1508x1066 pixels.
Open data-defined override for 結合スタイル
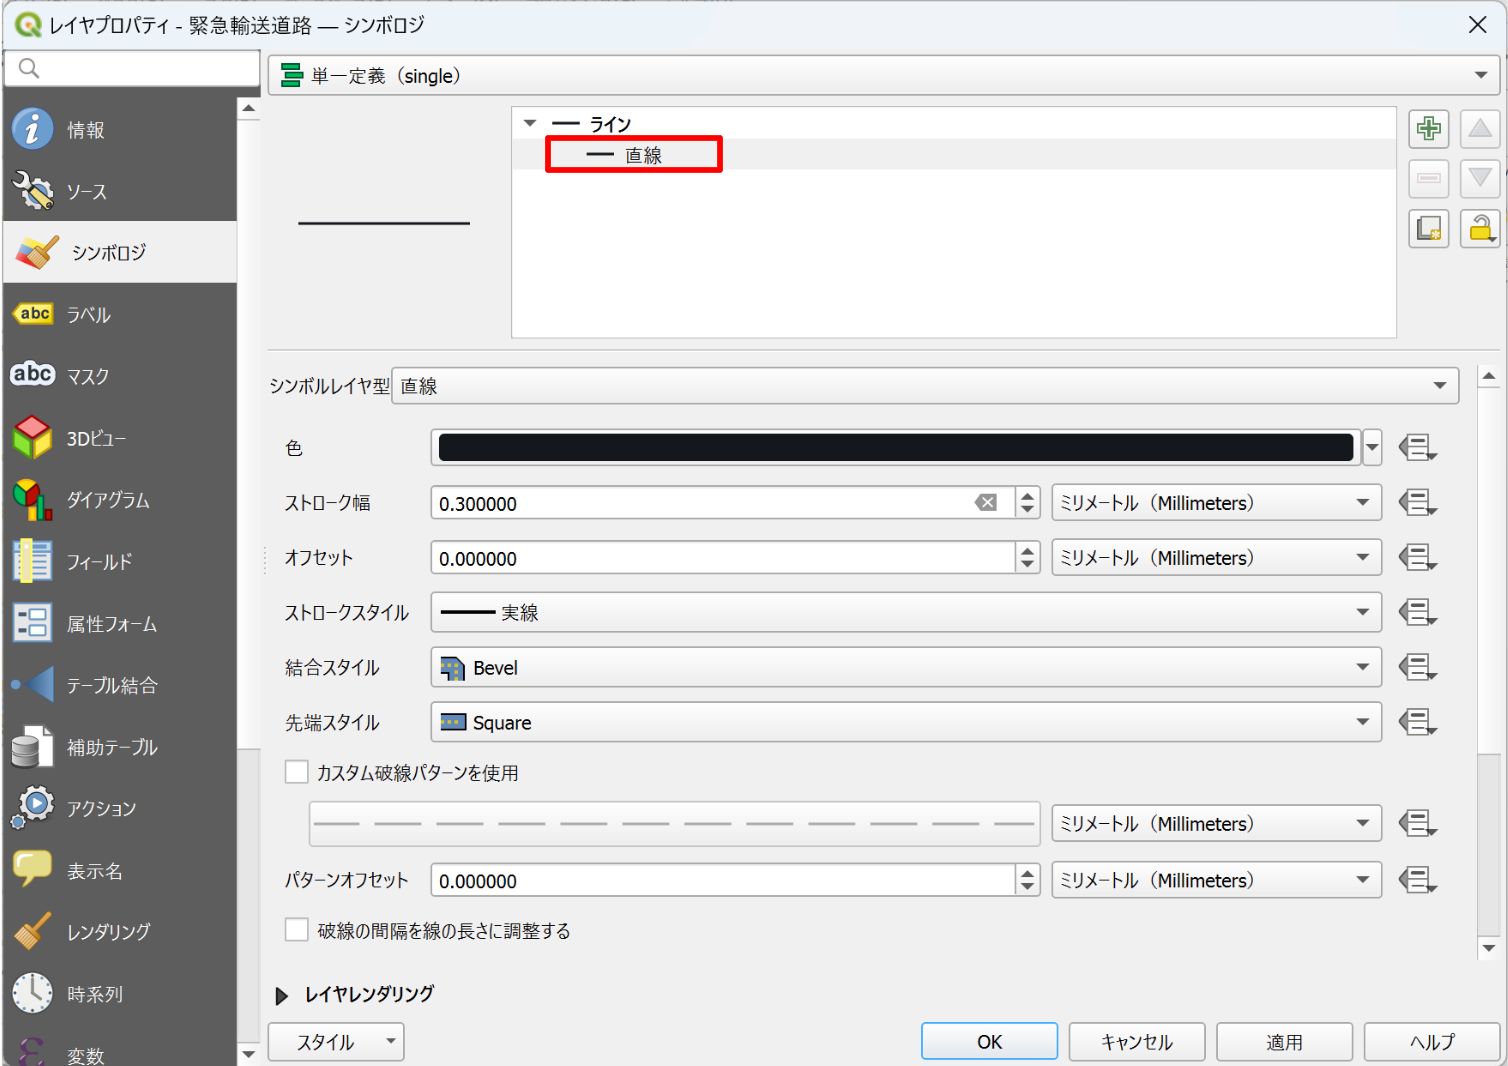tap(1417, 667)
